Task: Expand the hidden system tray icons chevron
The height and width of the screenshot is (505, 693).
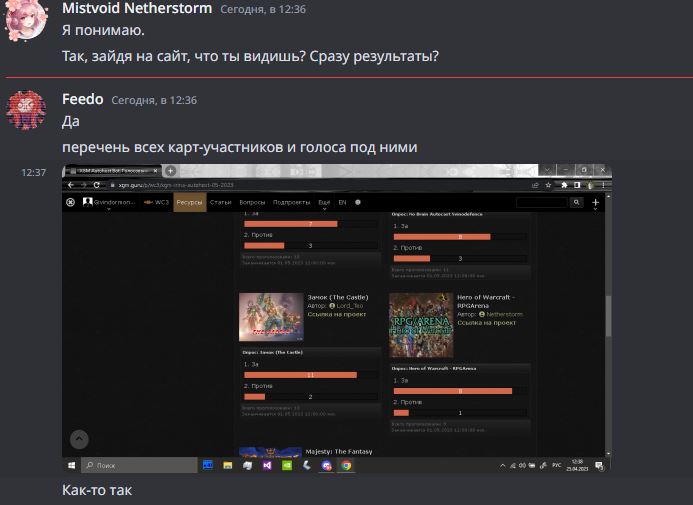Action: pos(503,465)
